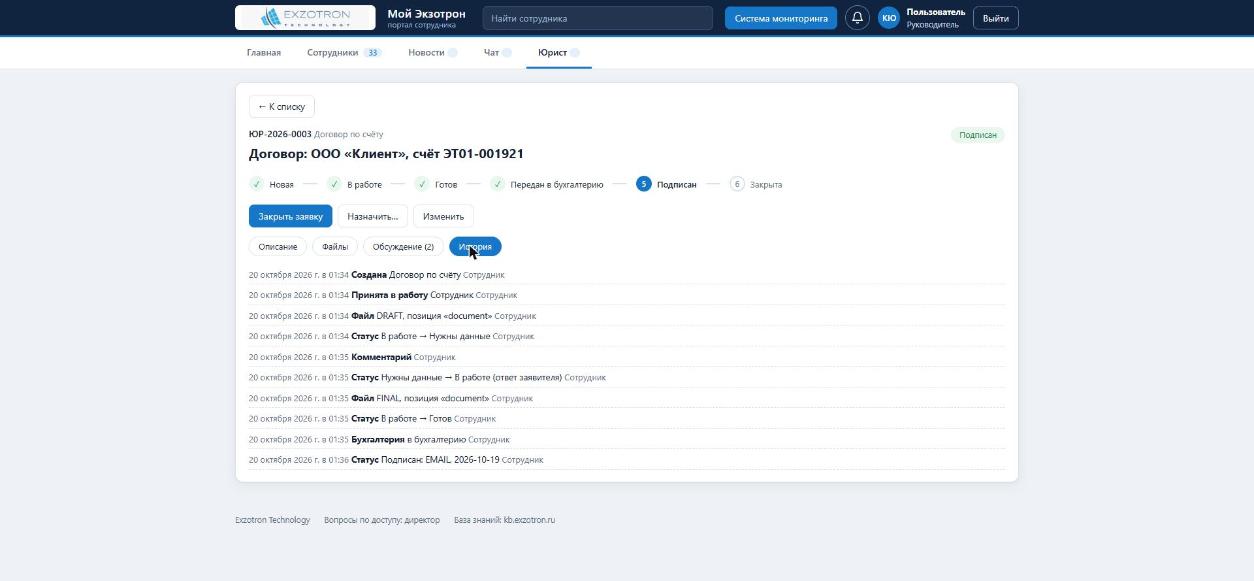Open the Назначить… button
This screenshot has height=581, width=1254.
pos(372,216)
